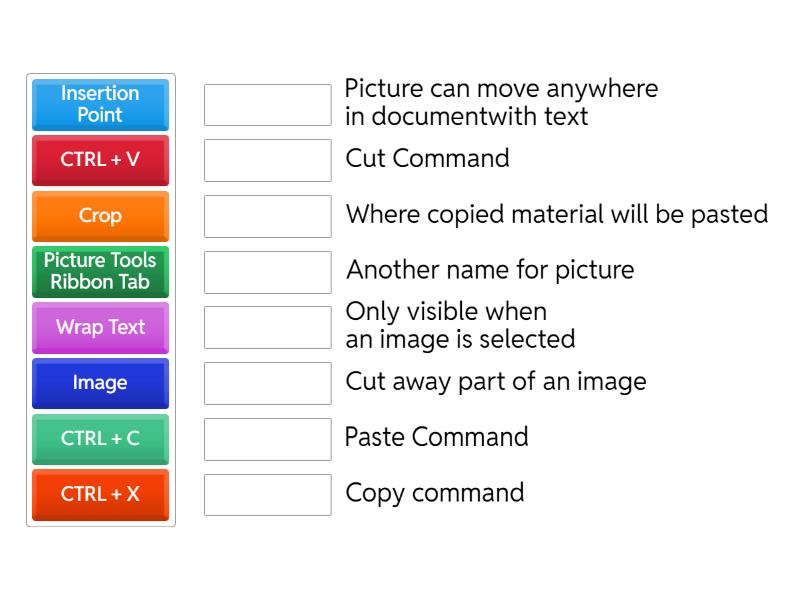
Task: Click the box beside 'Where copied material will be pasted'
Action: tap(267, 215)
